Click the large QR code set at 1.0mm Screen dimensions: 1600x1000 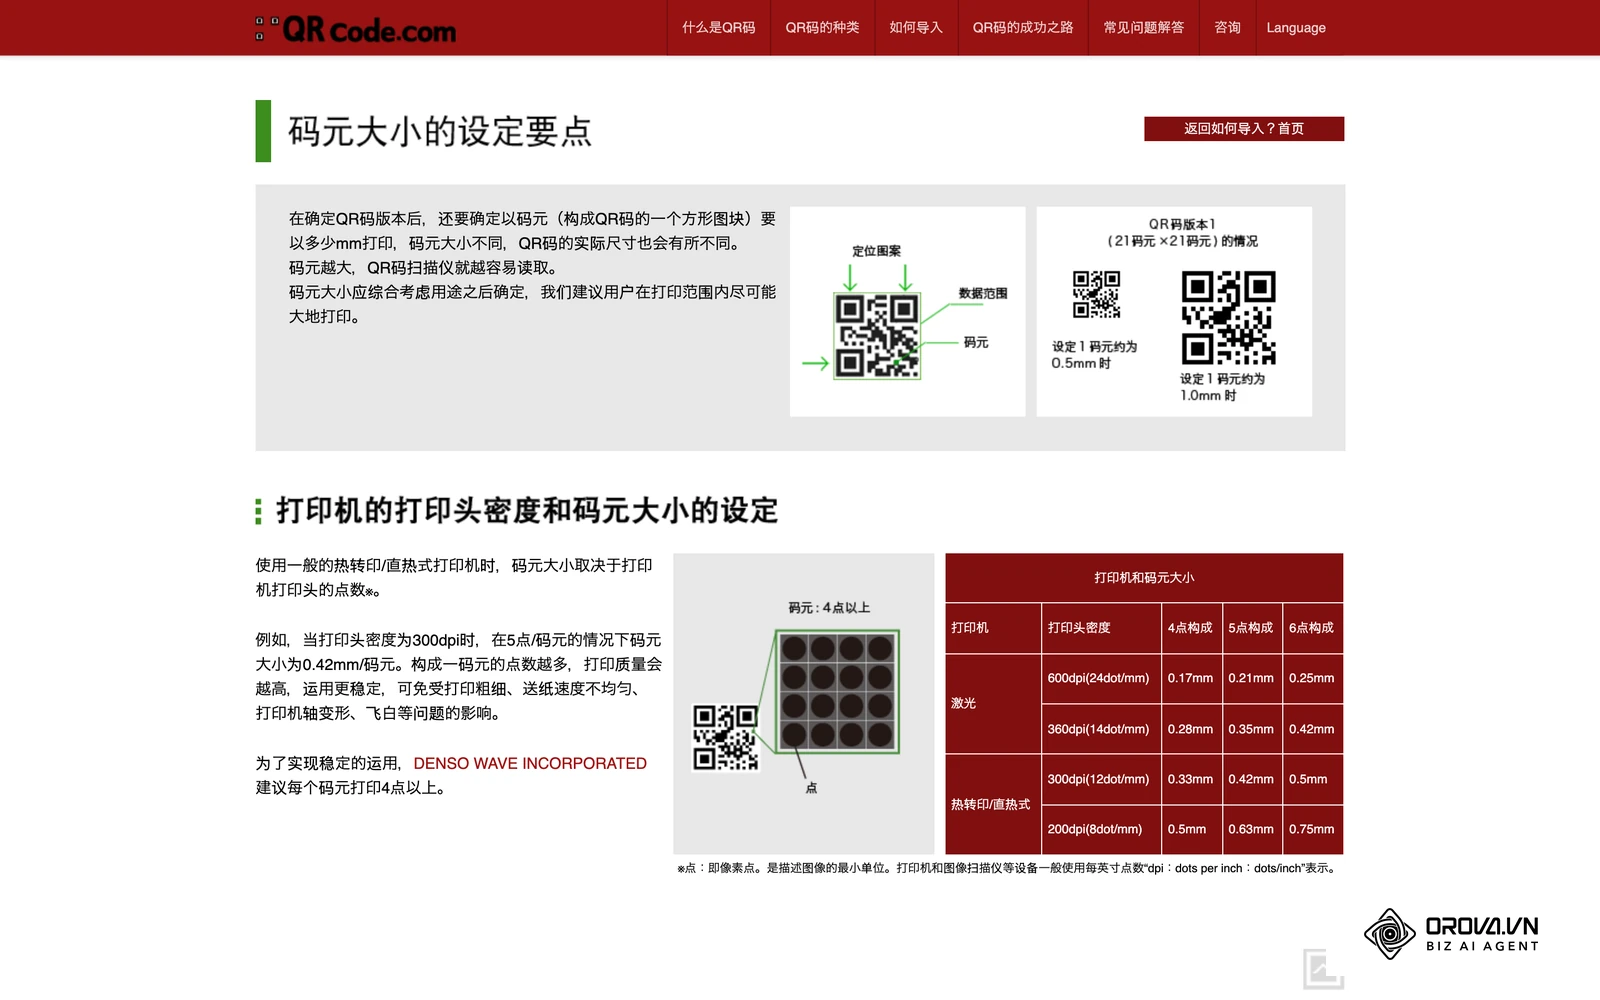point(1228,317)
